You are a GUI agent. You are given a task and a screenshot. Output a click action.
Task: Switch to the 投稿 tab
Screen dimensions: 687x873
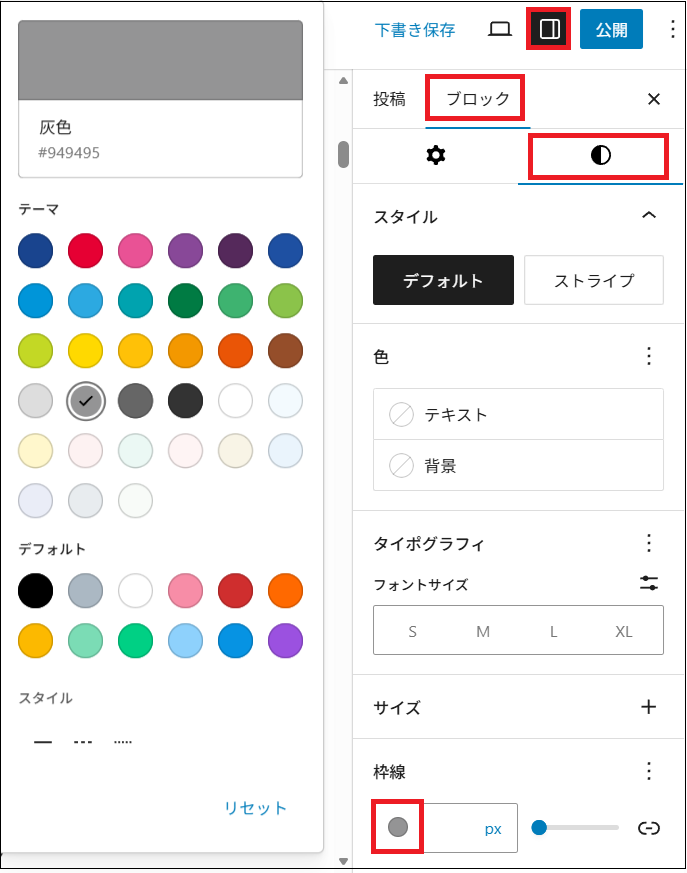click(390, 99)
